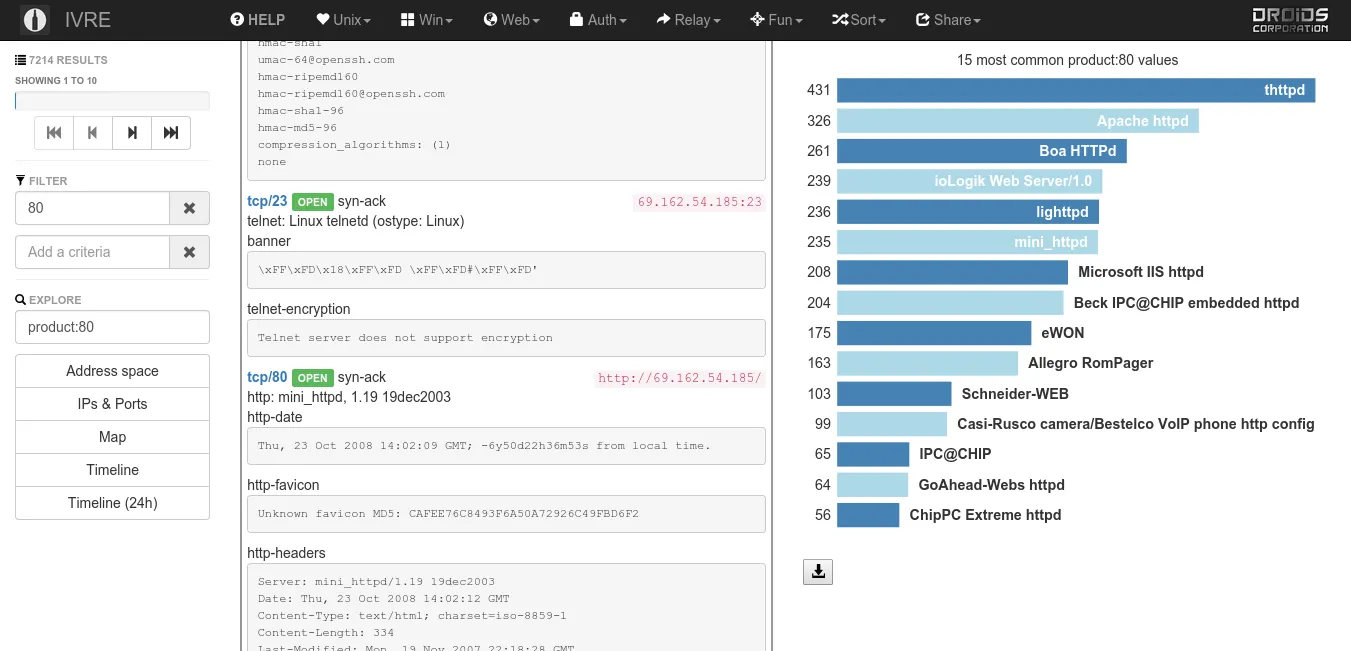
Task: Open the Share dropdown
Action: 947,19
